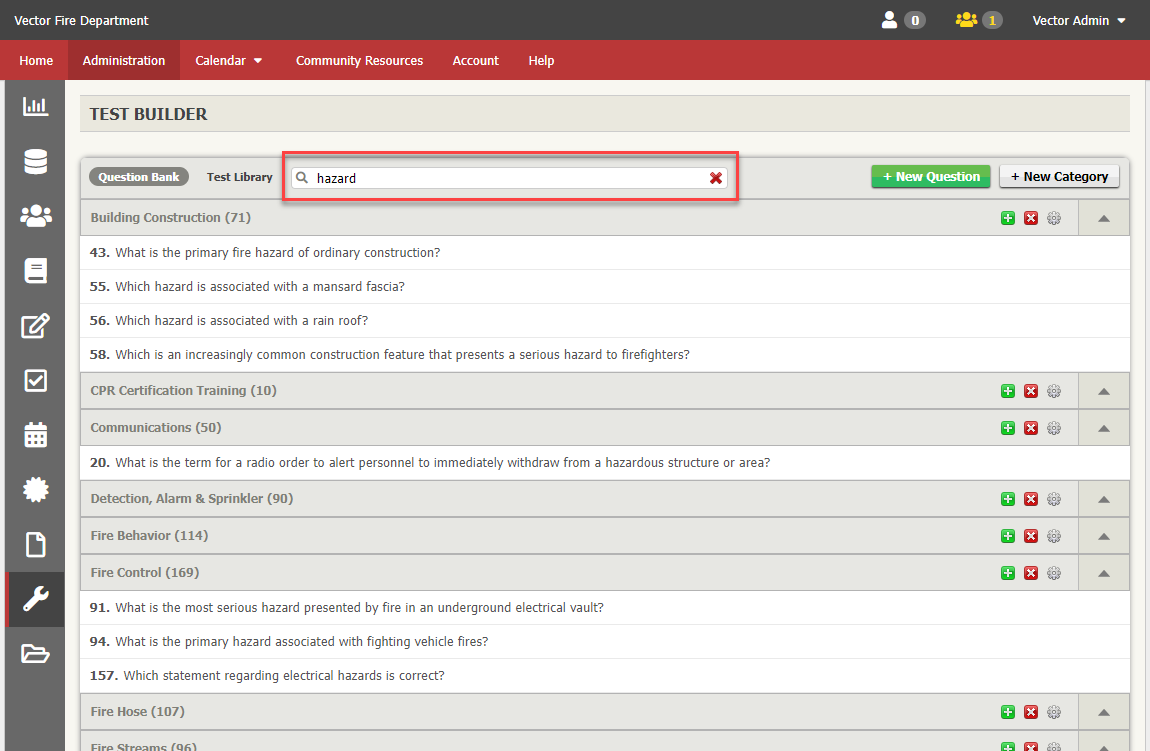This screenshot has height=751, width=1150.
Task: Click the calendar icon in the sidebar
Action: [x=35, y=435]
